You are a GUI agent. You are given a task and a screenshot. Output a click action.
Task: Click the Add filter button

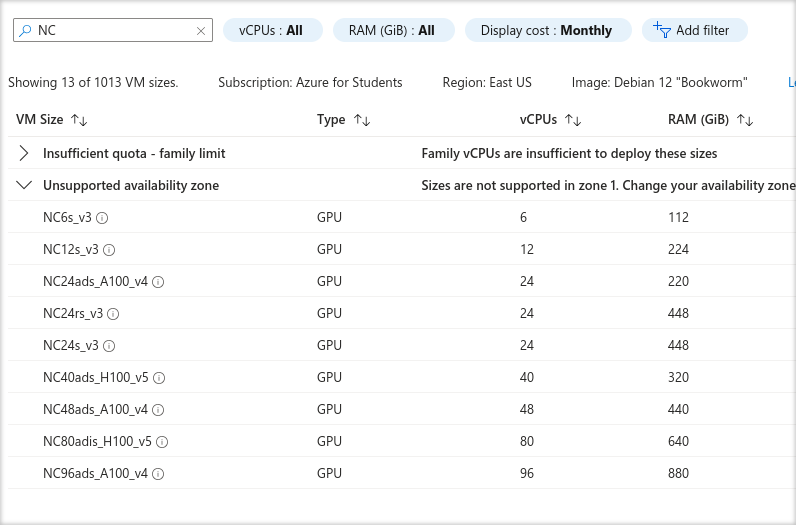tap(692, 30)
